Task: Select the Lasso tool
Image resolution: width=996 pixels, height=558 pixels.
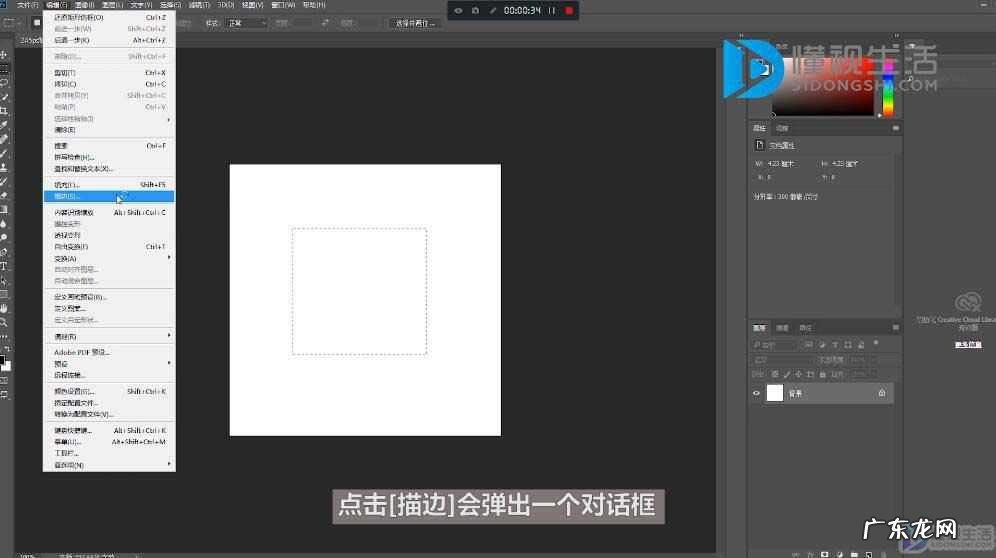Action: 4,83
